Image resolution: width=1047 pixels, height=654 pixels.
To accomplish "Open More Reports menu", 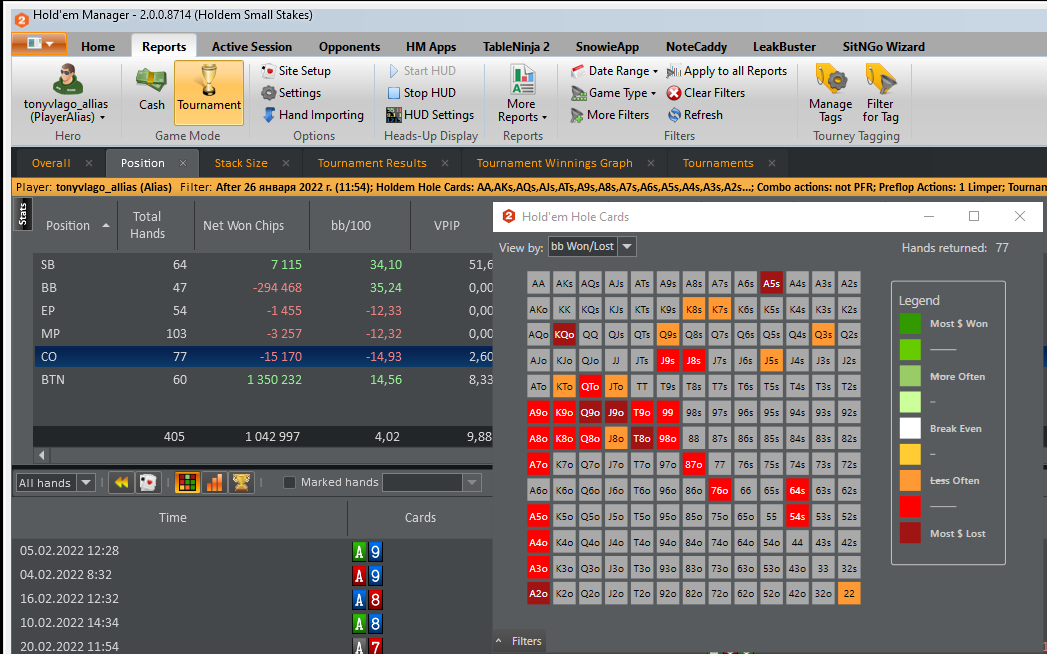I will pyautogui.click(x=522, y=93).
